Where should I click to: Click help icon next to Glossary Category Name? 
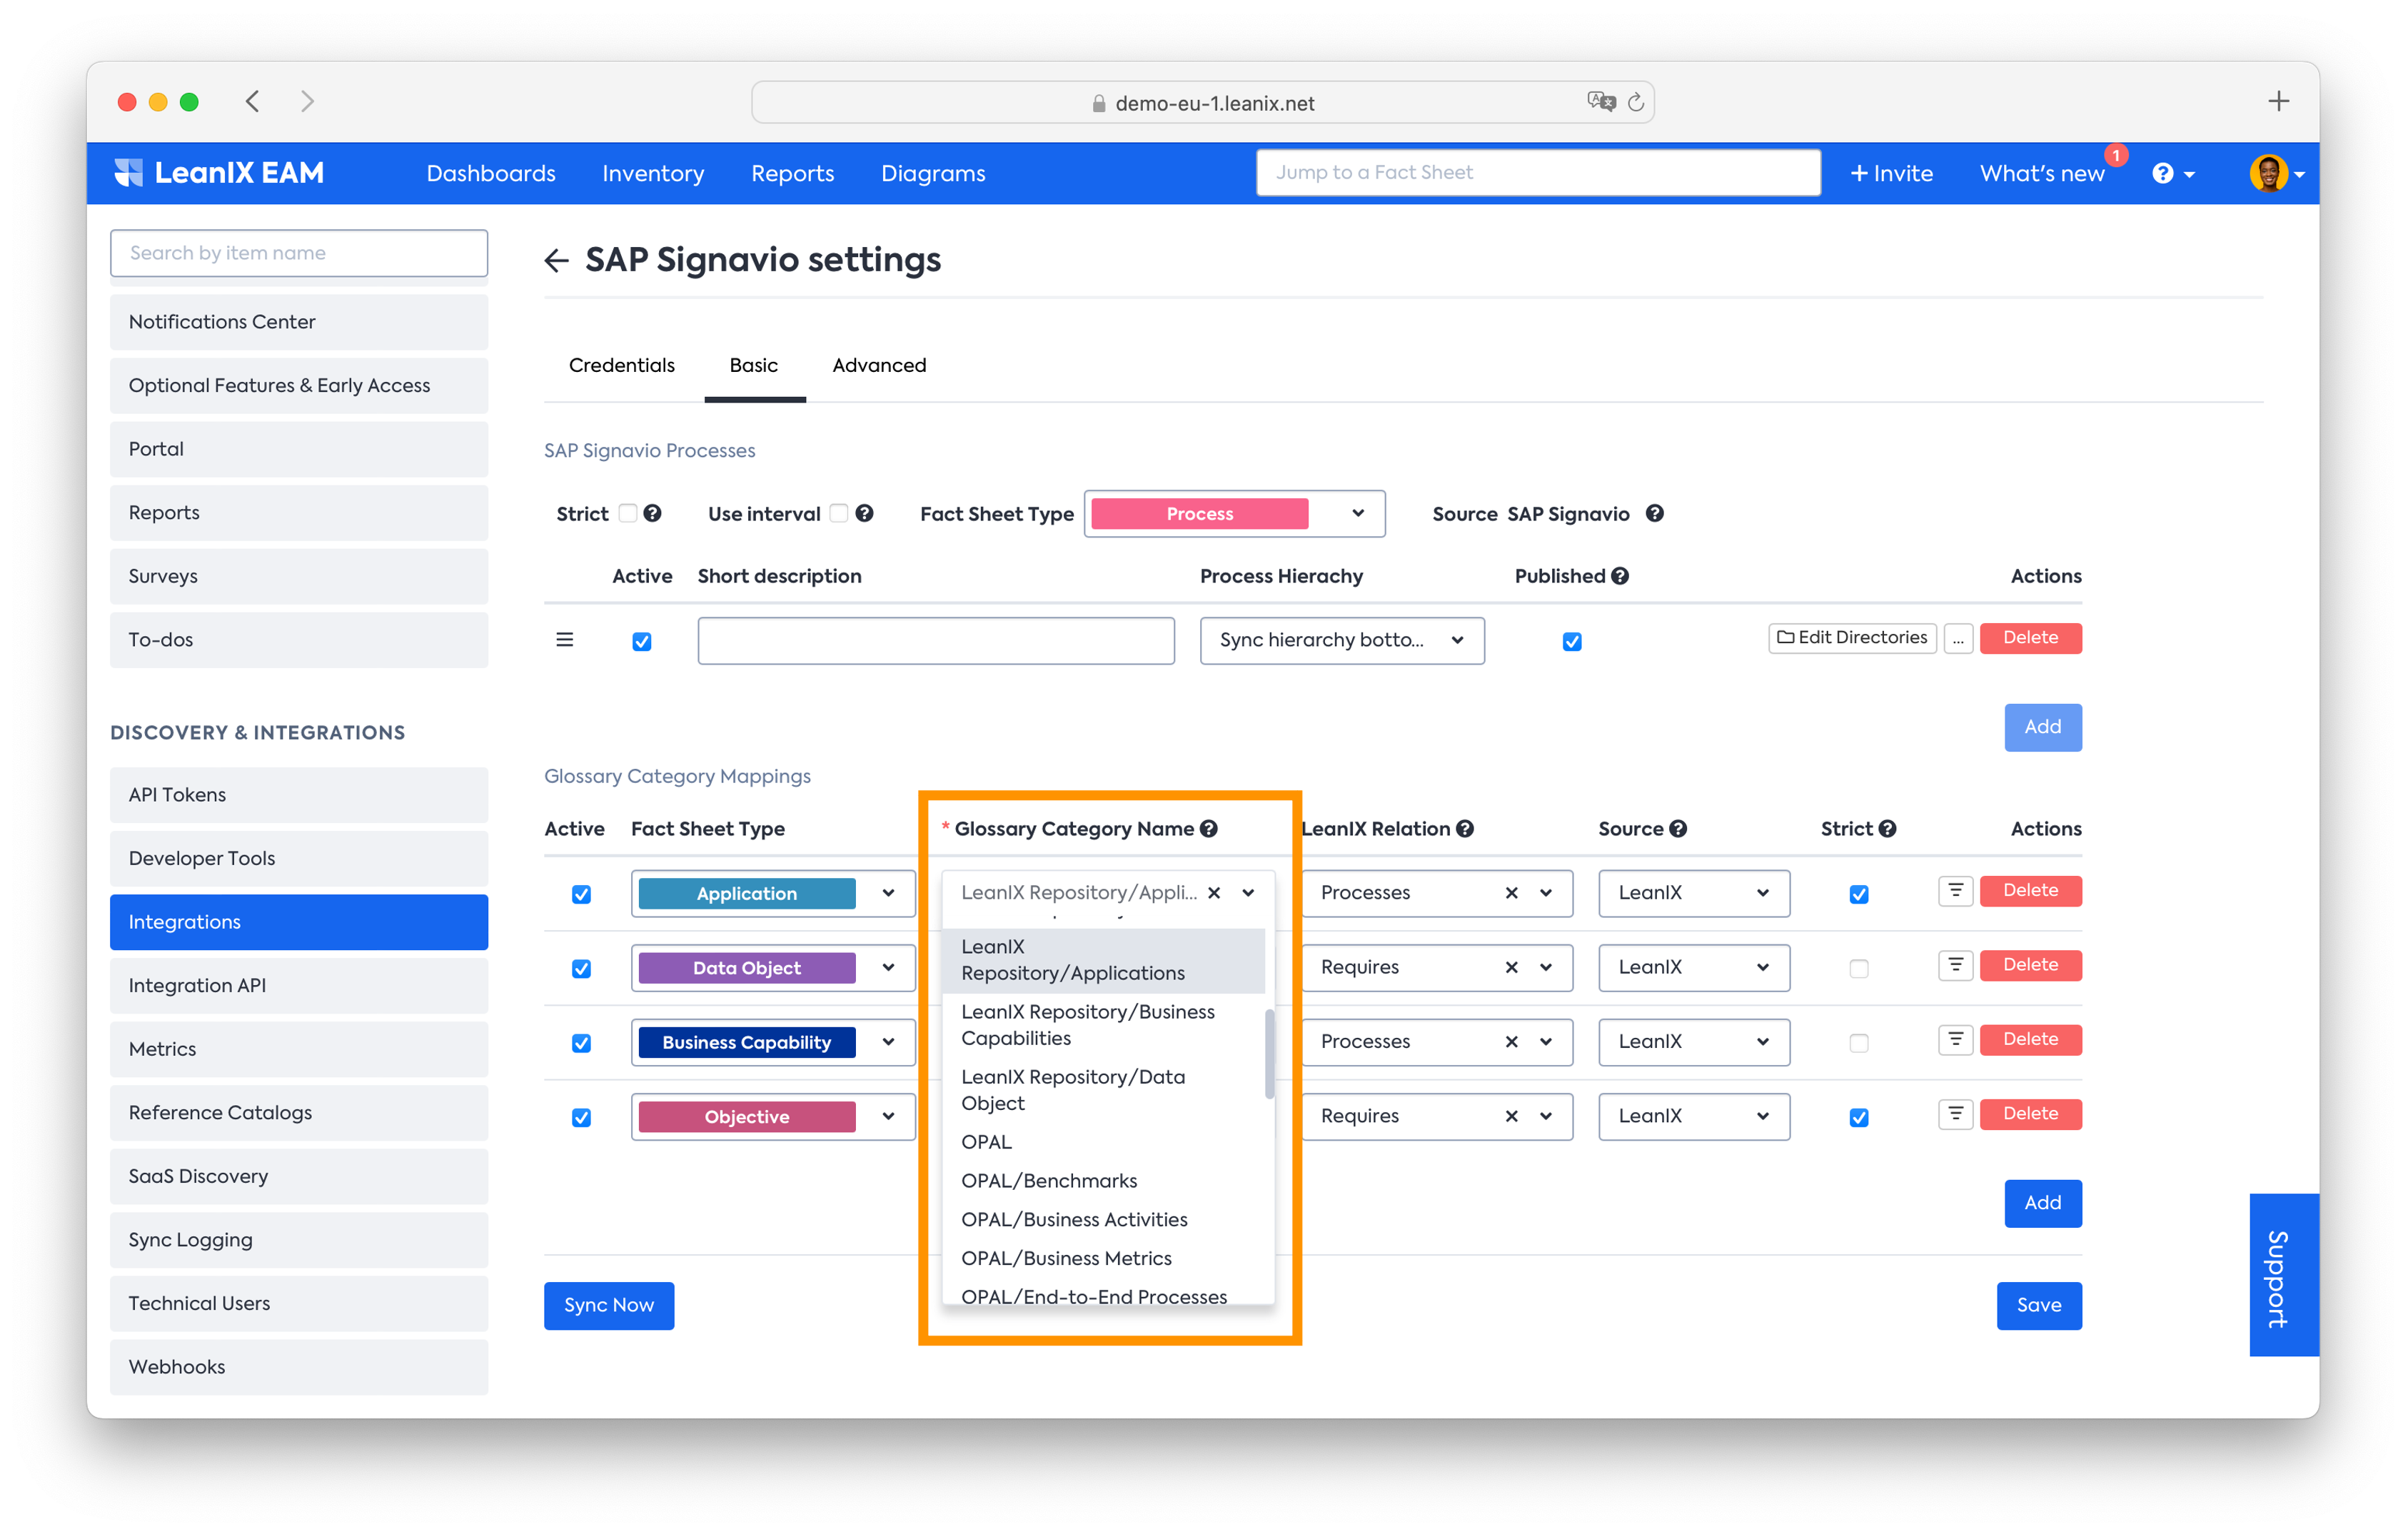[1209, 828]
